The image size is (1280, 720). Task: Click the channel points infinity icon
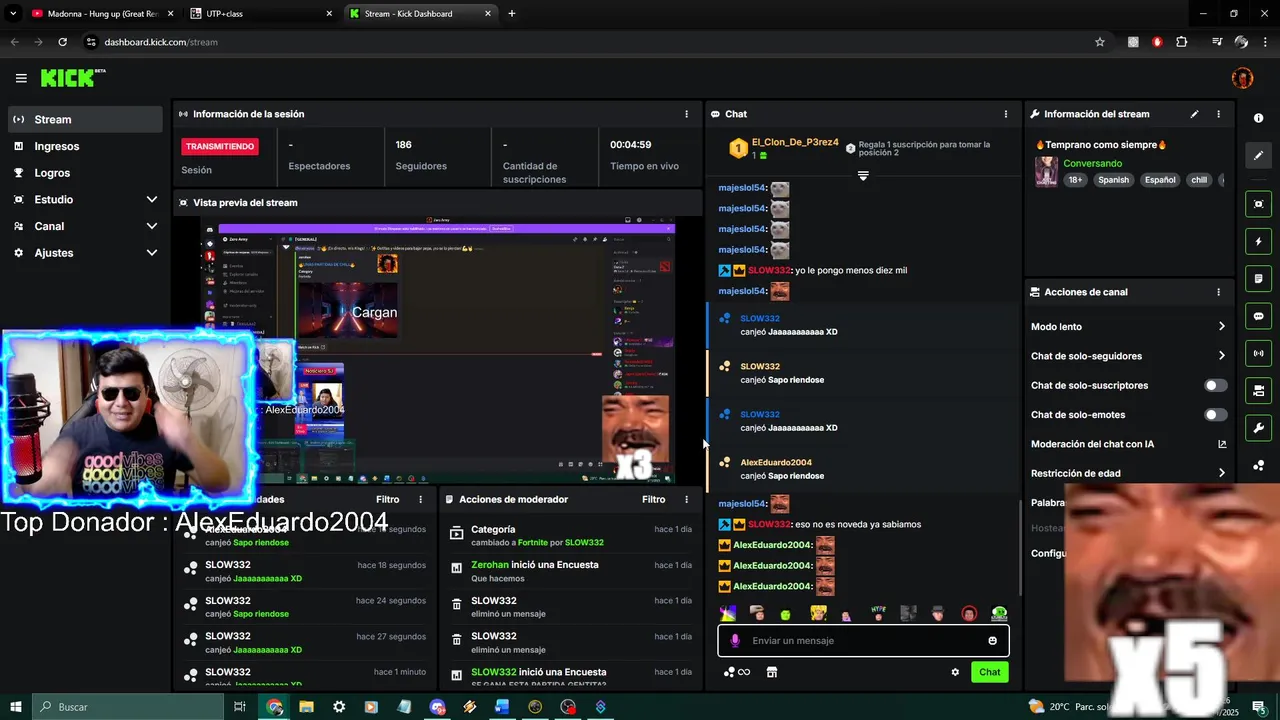[737, 672]
